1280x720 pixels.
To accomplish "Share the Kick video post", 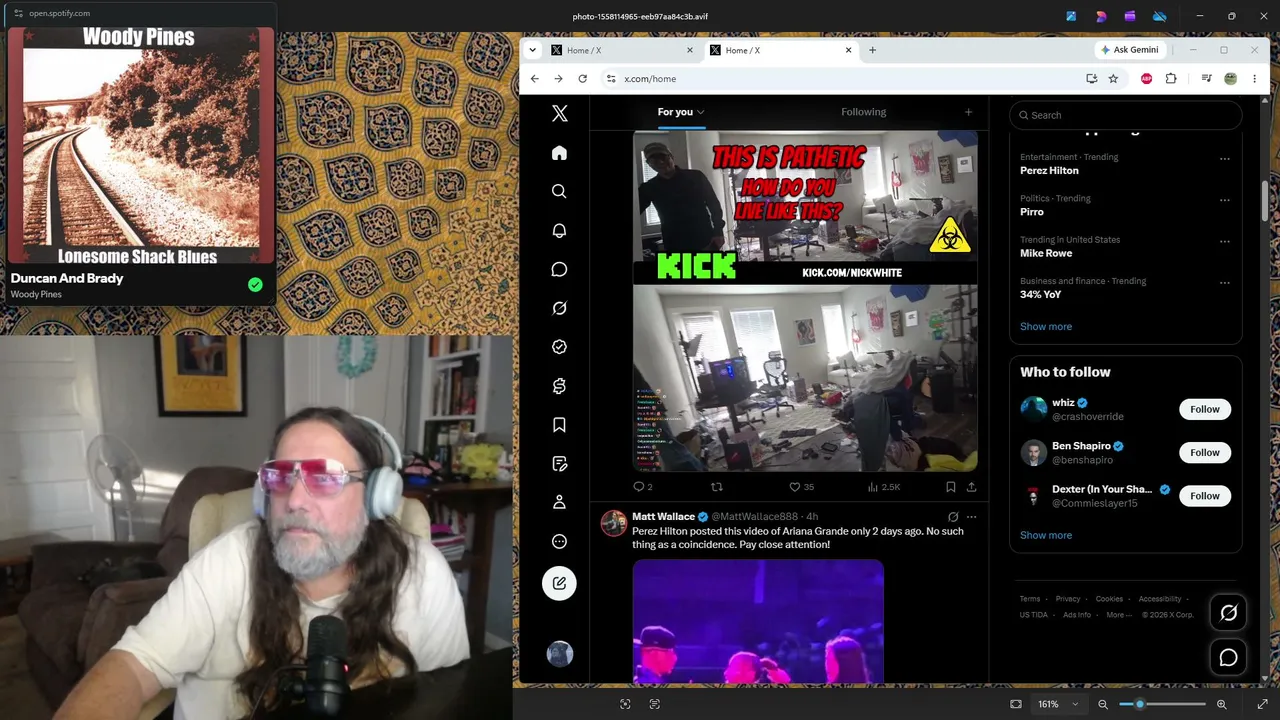I will point(971,487).
